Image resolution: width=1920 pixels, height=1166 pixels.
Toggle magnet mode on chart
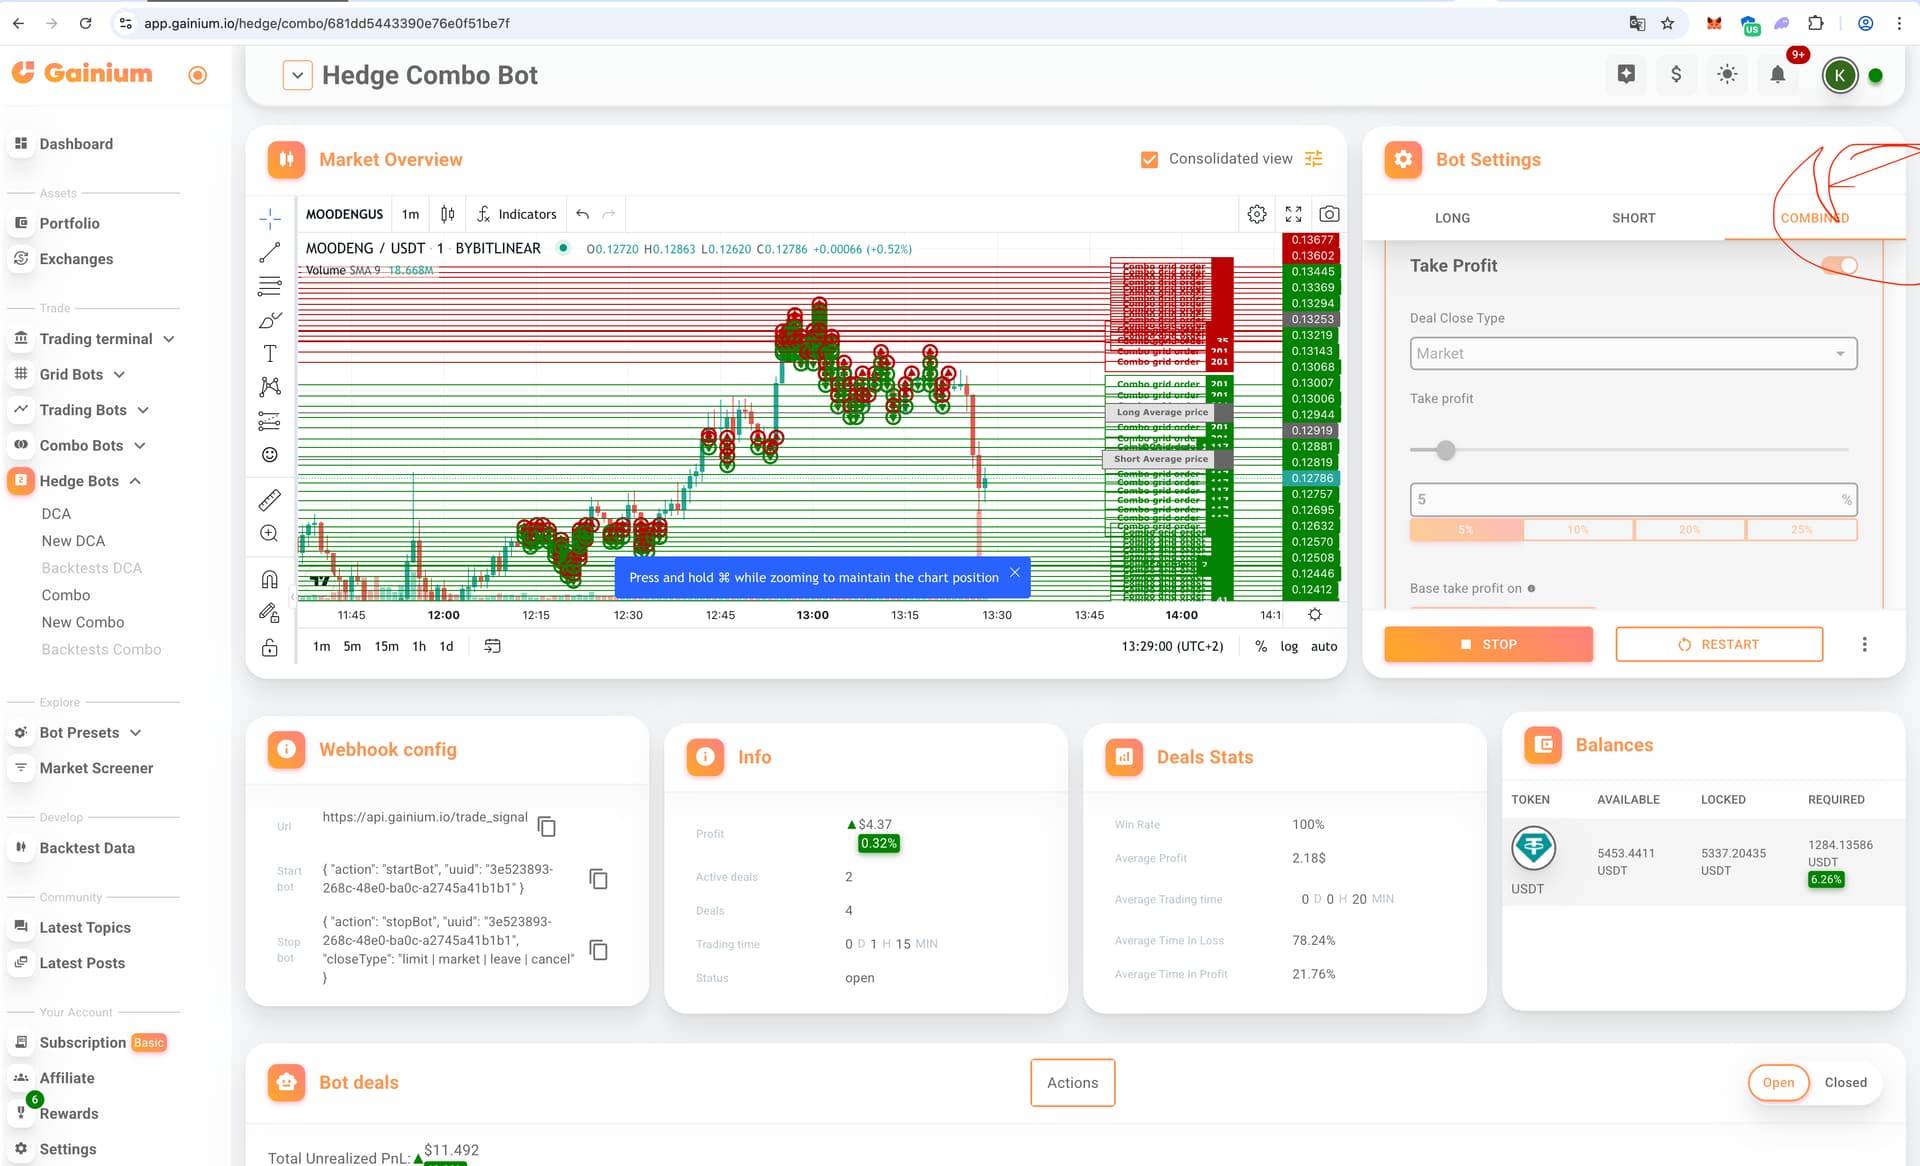pos(270,580)
